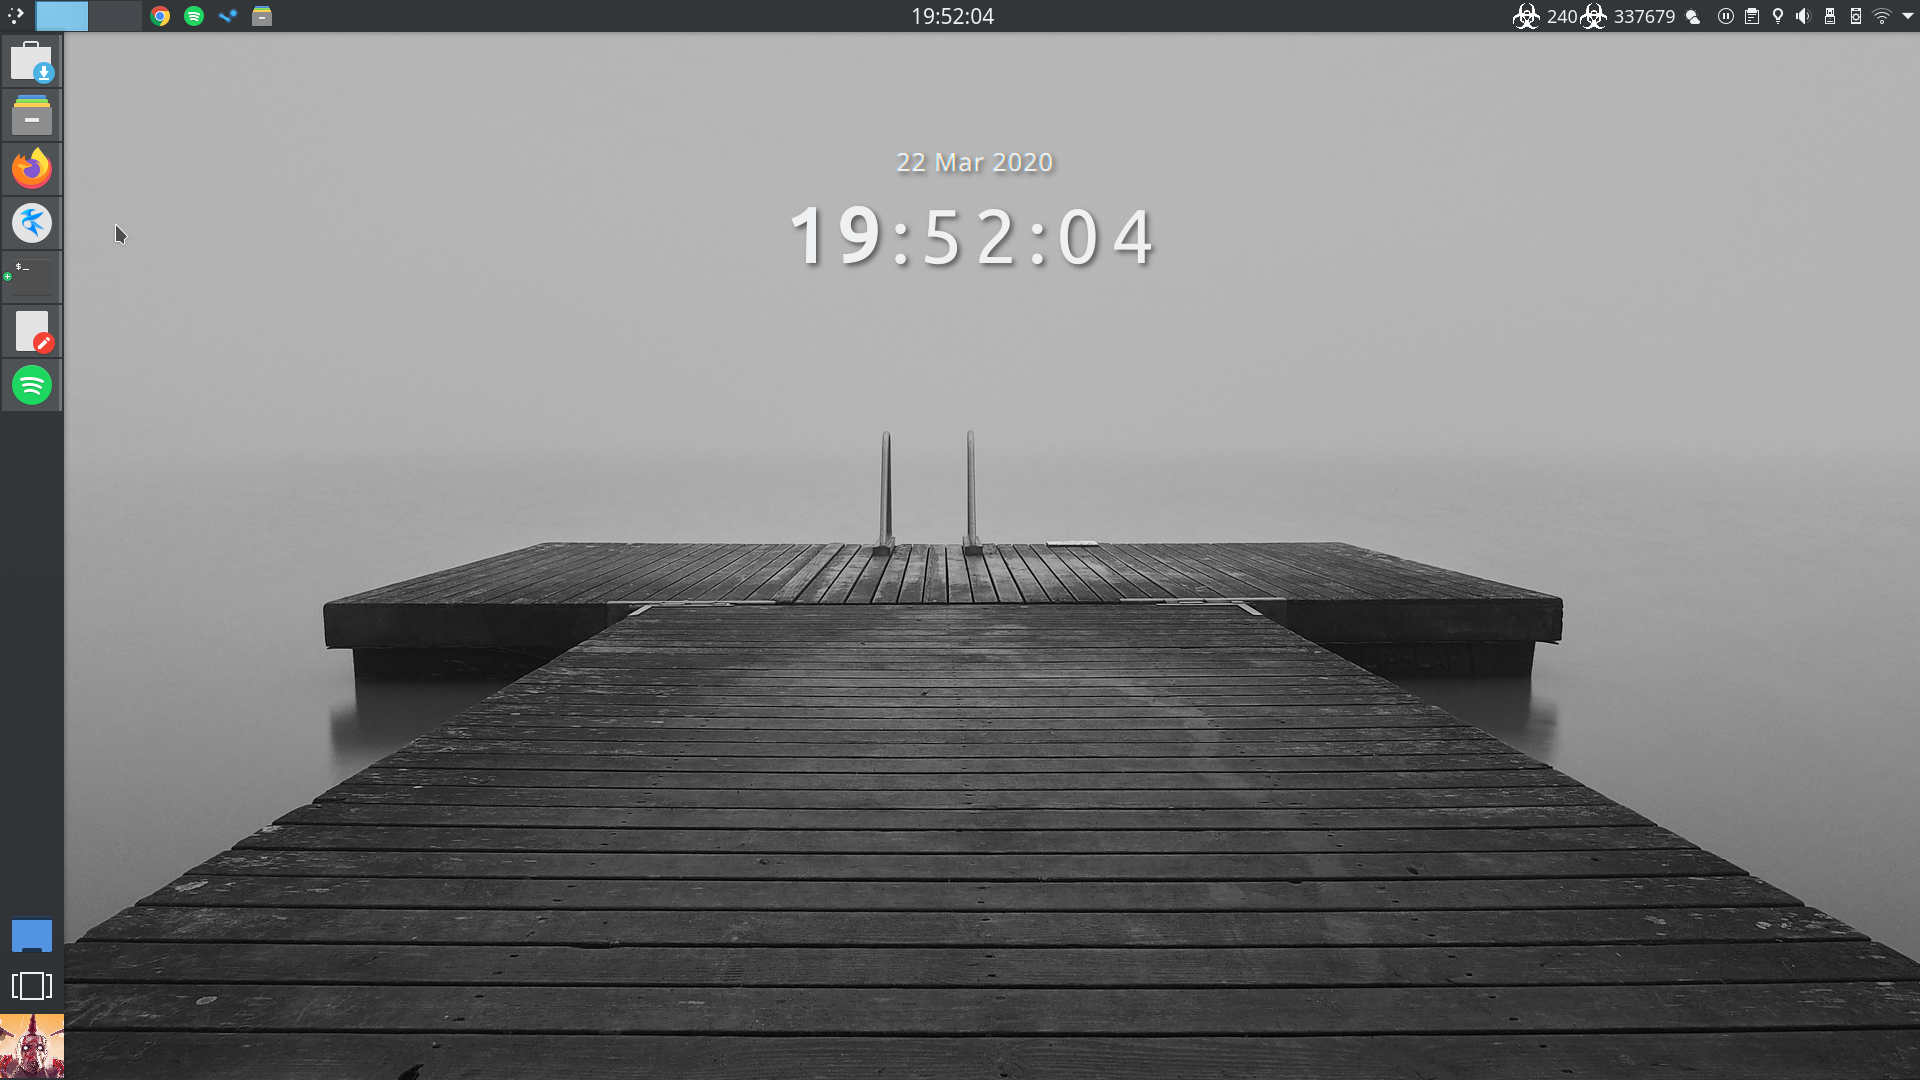This screenshot has width=1920, height=1080.
Task: Open Spotify from the top panel
Action: click(x=194, y=16)
